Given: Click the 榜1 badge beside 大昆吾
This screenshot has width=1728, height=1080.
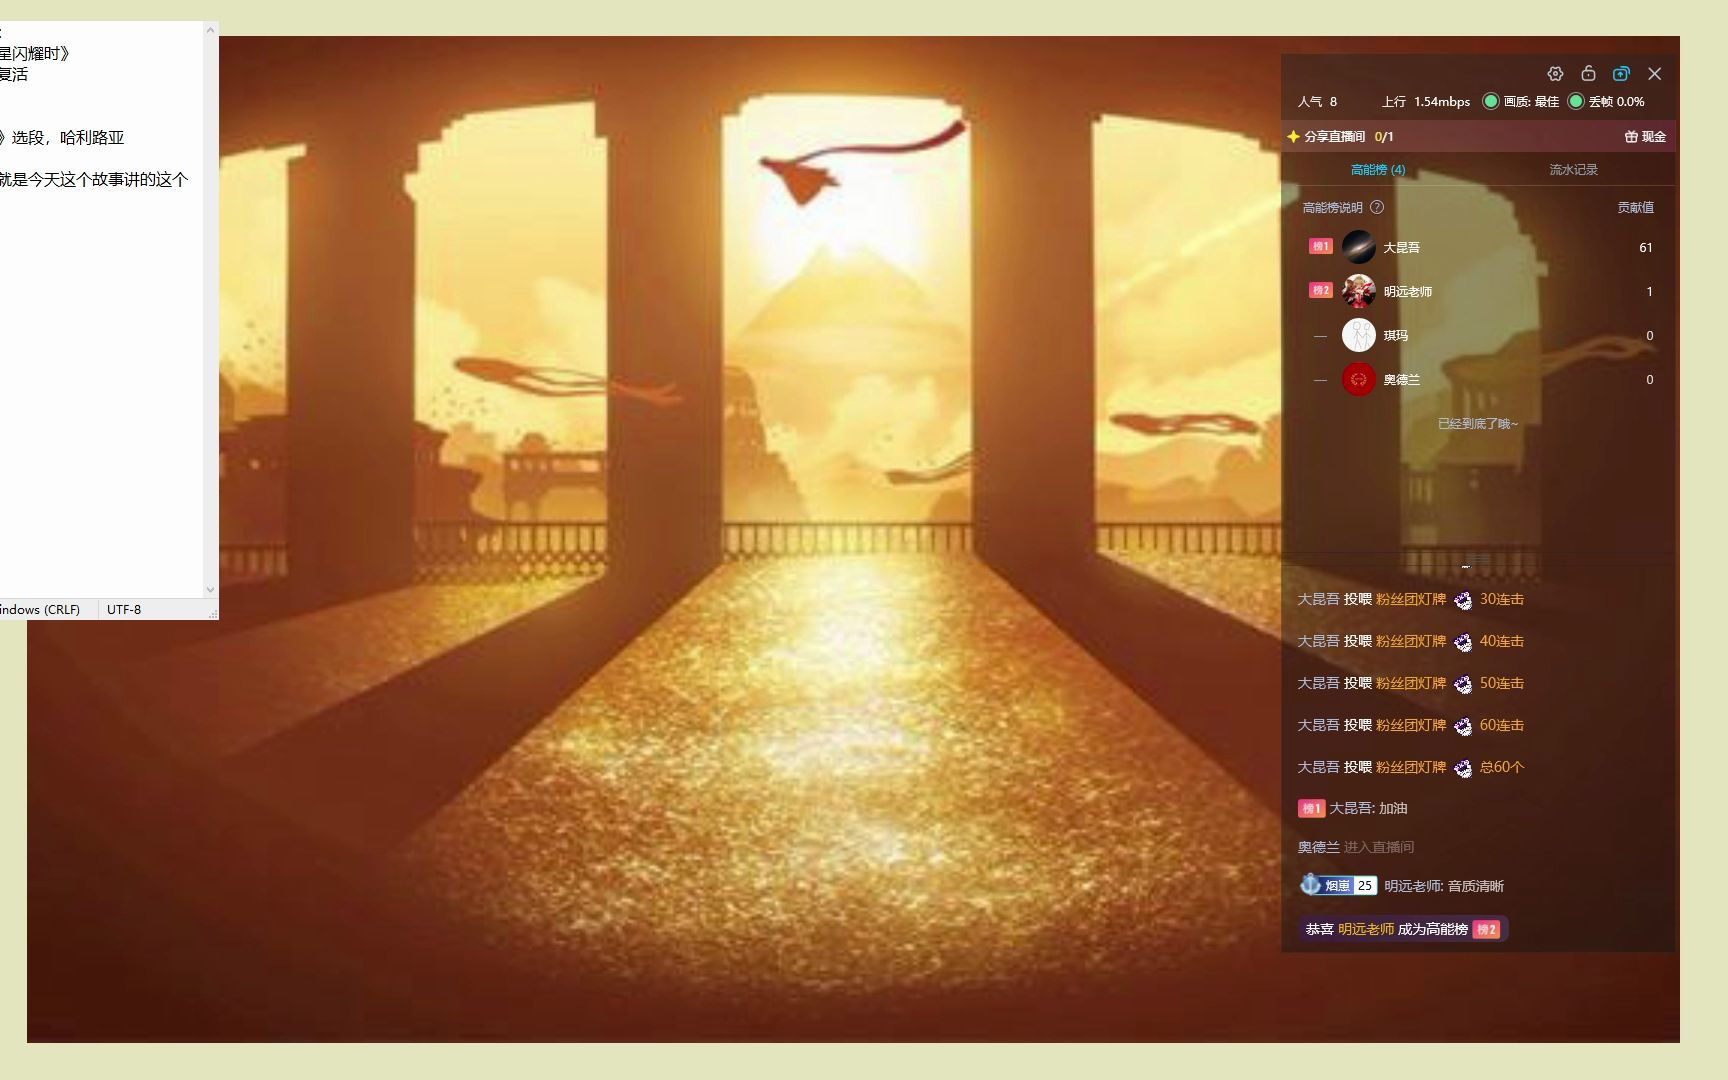Looking at the screenshot, I should [1320, 246].
